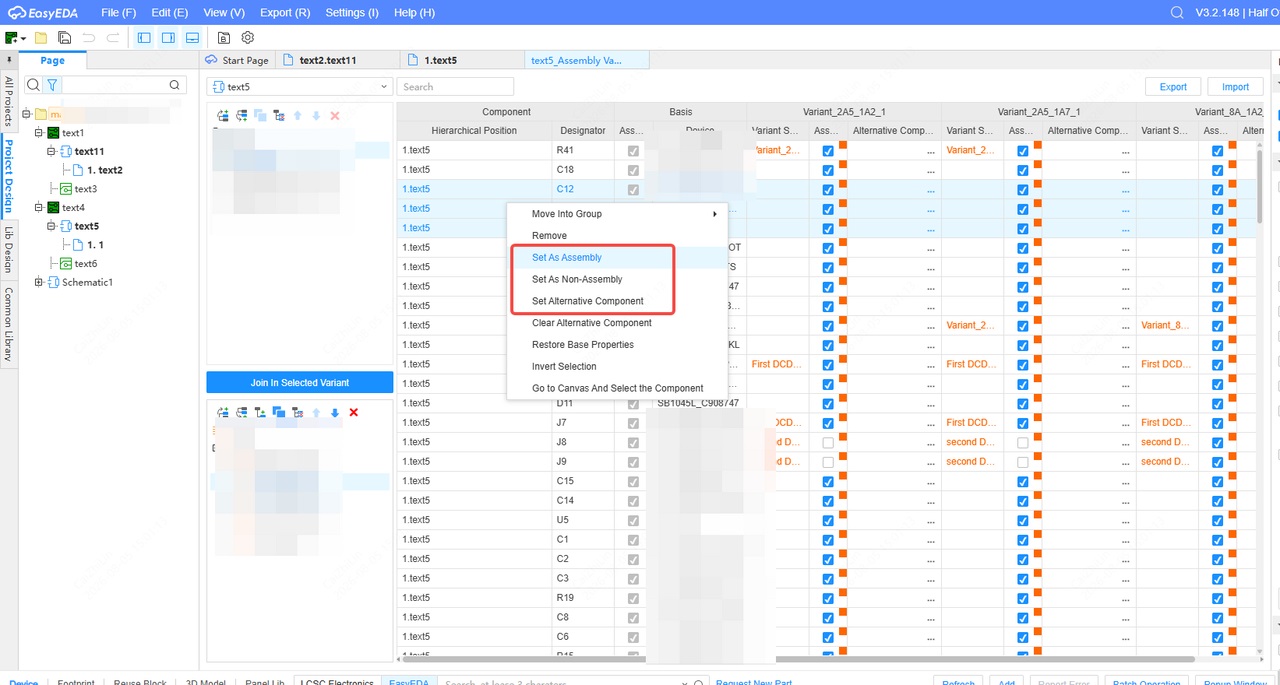Collapse the text11 tree node

[52, 151]
